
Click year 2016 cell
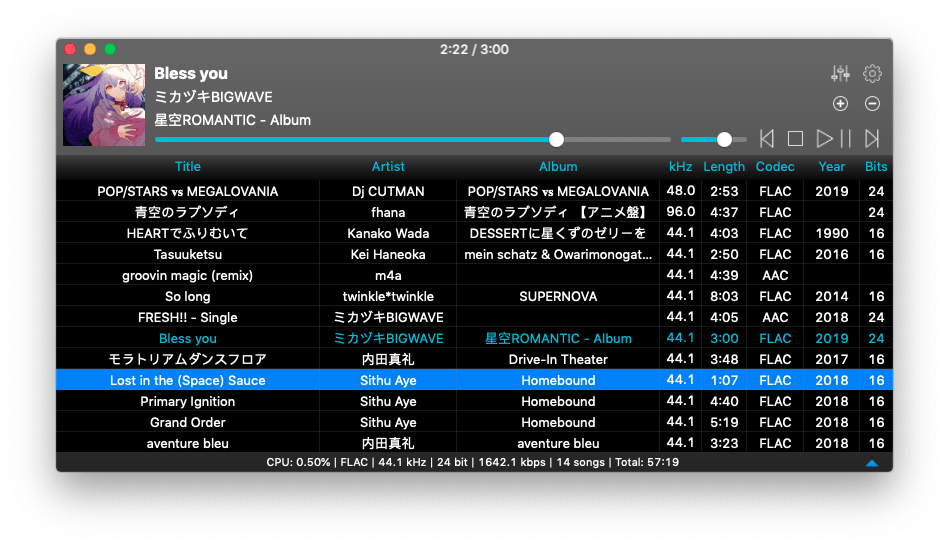point(832,254)
